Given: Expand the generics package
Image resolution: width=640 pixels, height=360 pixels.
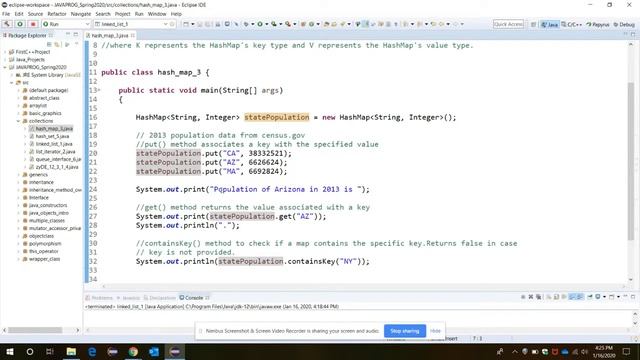Looking at the screenshot, I should (18, 175).
